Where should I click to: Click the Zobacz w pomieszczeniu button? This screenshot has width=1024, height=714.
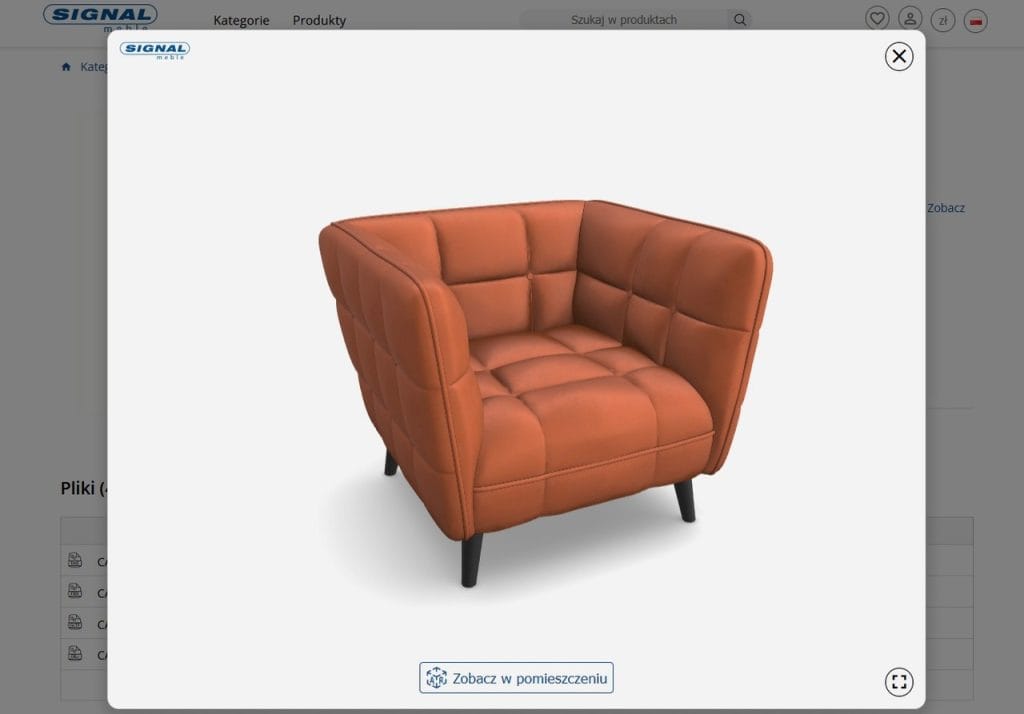point(515,677)
